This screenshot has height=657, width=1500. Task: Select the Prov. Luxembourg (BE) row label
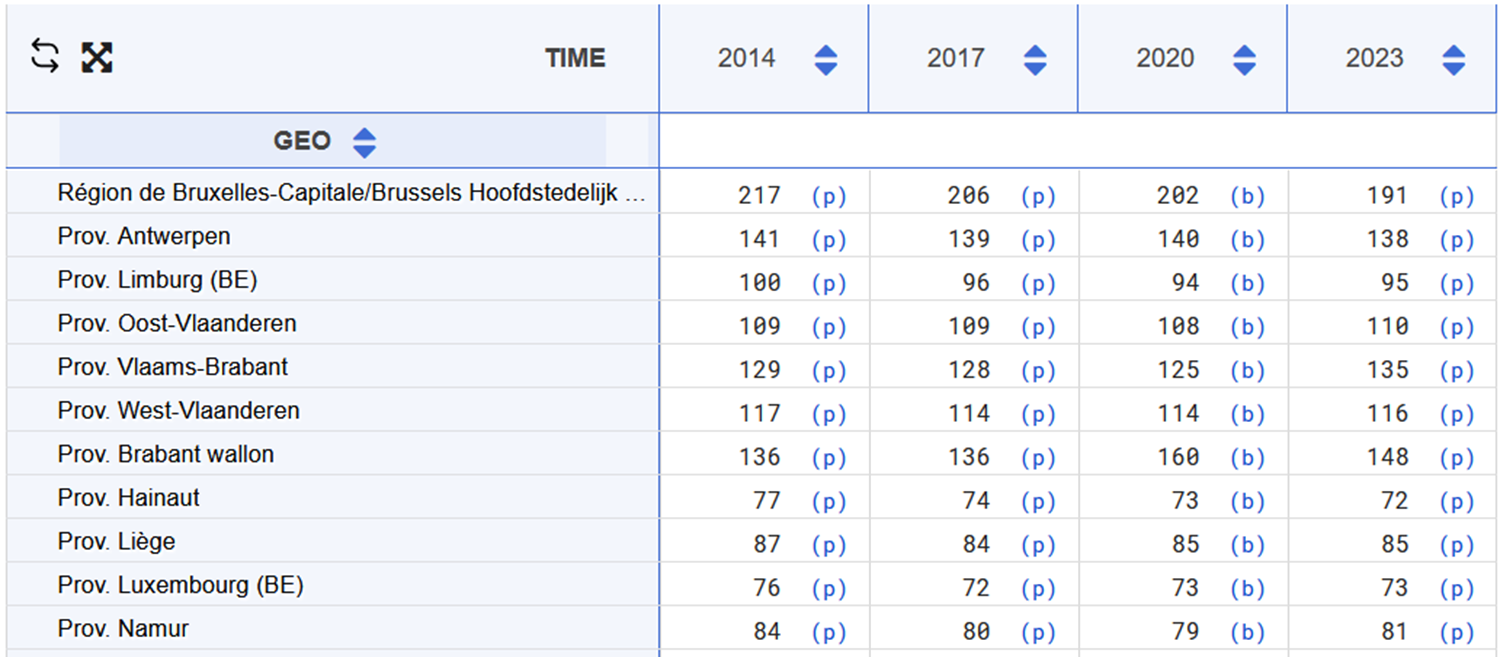(180, 585)
